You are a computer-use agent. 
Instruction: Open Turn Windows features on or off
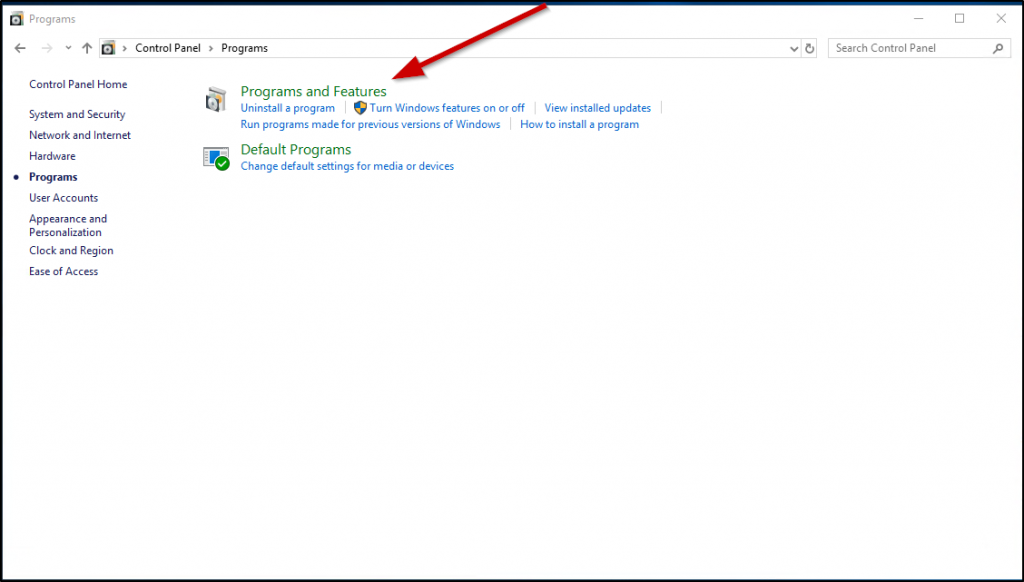pos(447,108)
